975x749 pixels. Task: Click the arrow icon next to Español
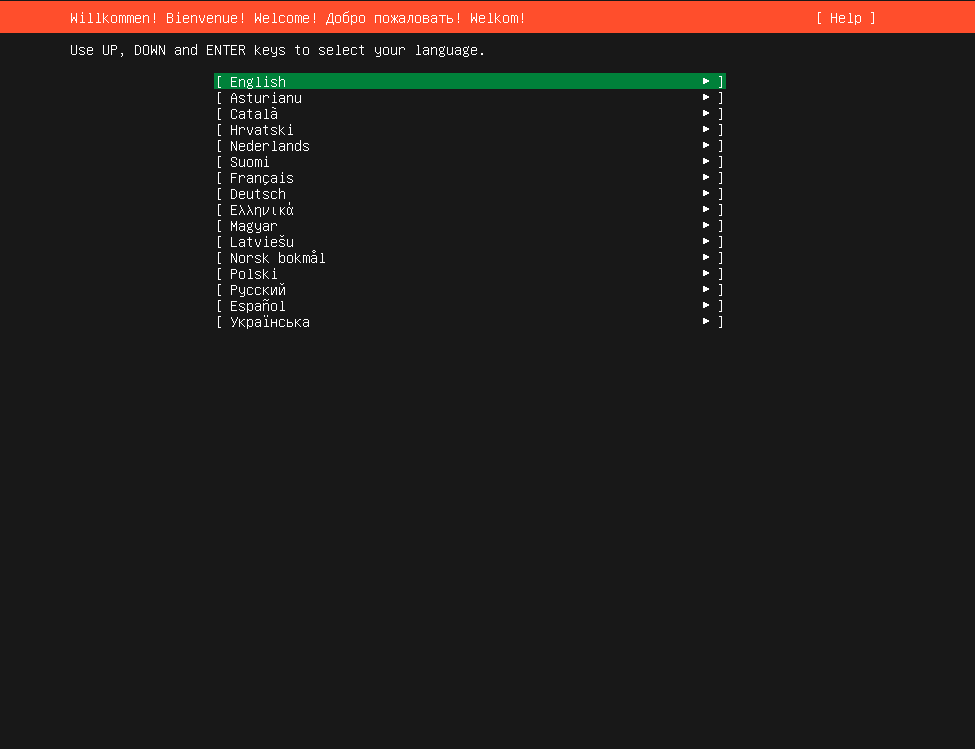point(706,305)
